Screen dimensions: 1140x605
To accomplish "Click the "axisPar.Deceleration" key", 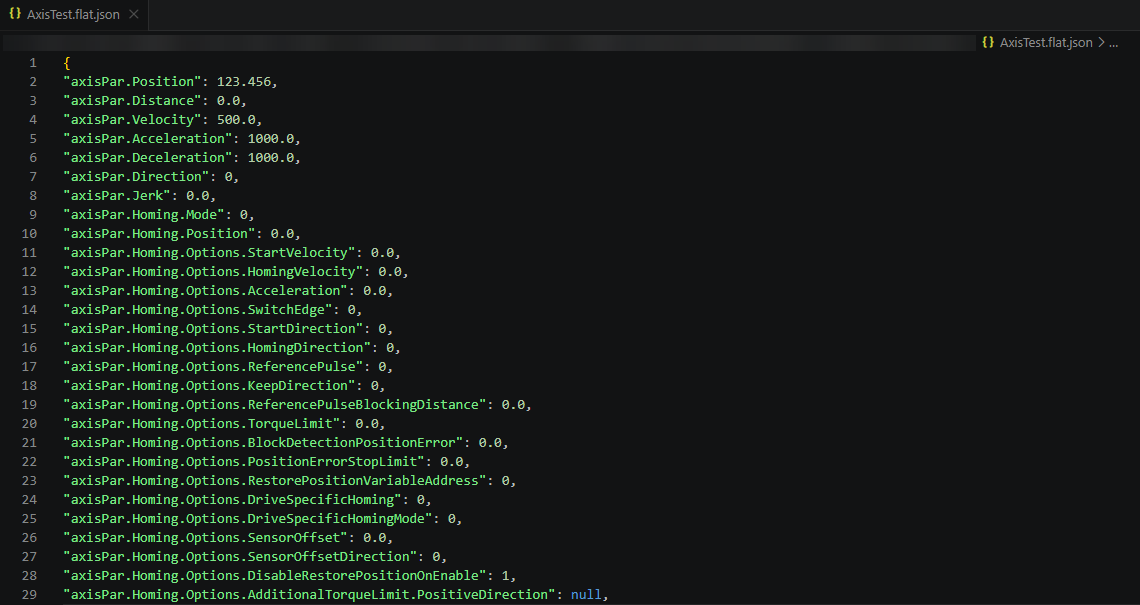I will [148, 157].
